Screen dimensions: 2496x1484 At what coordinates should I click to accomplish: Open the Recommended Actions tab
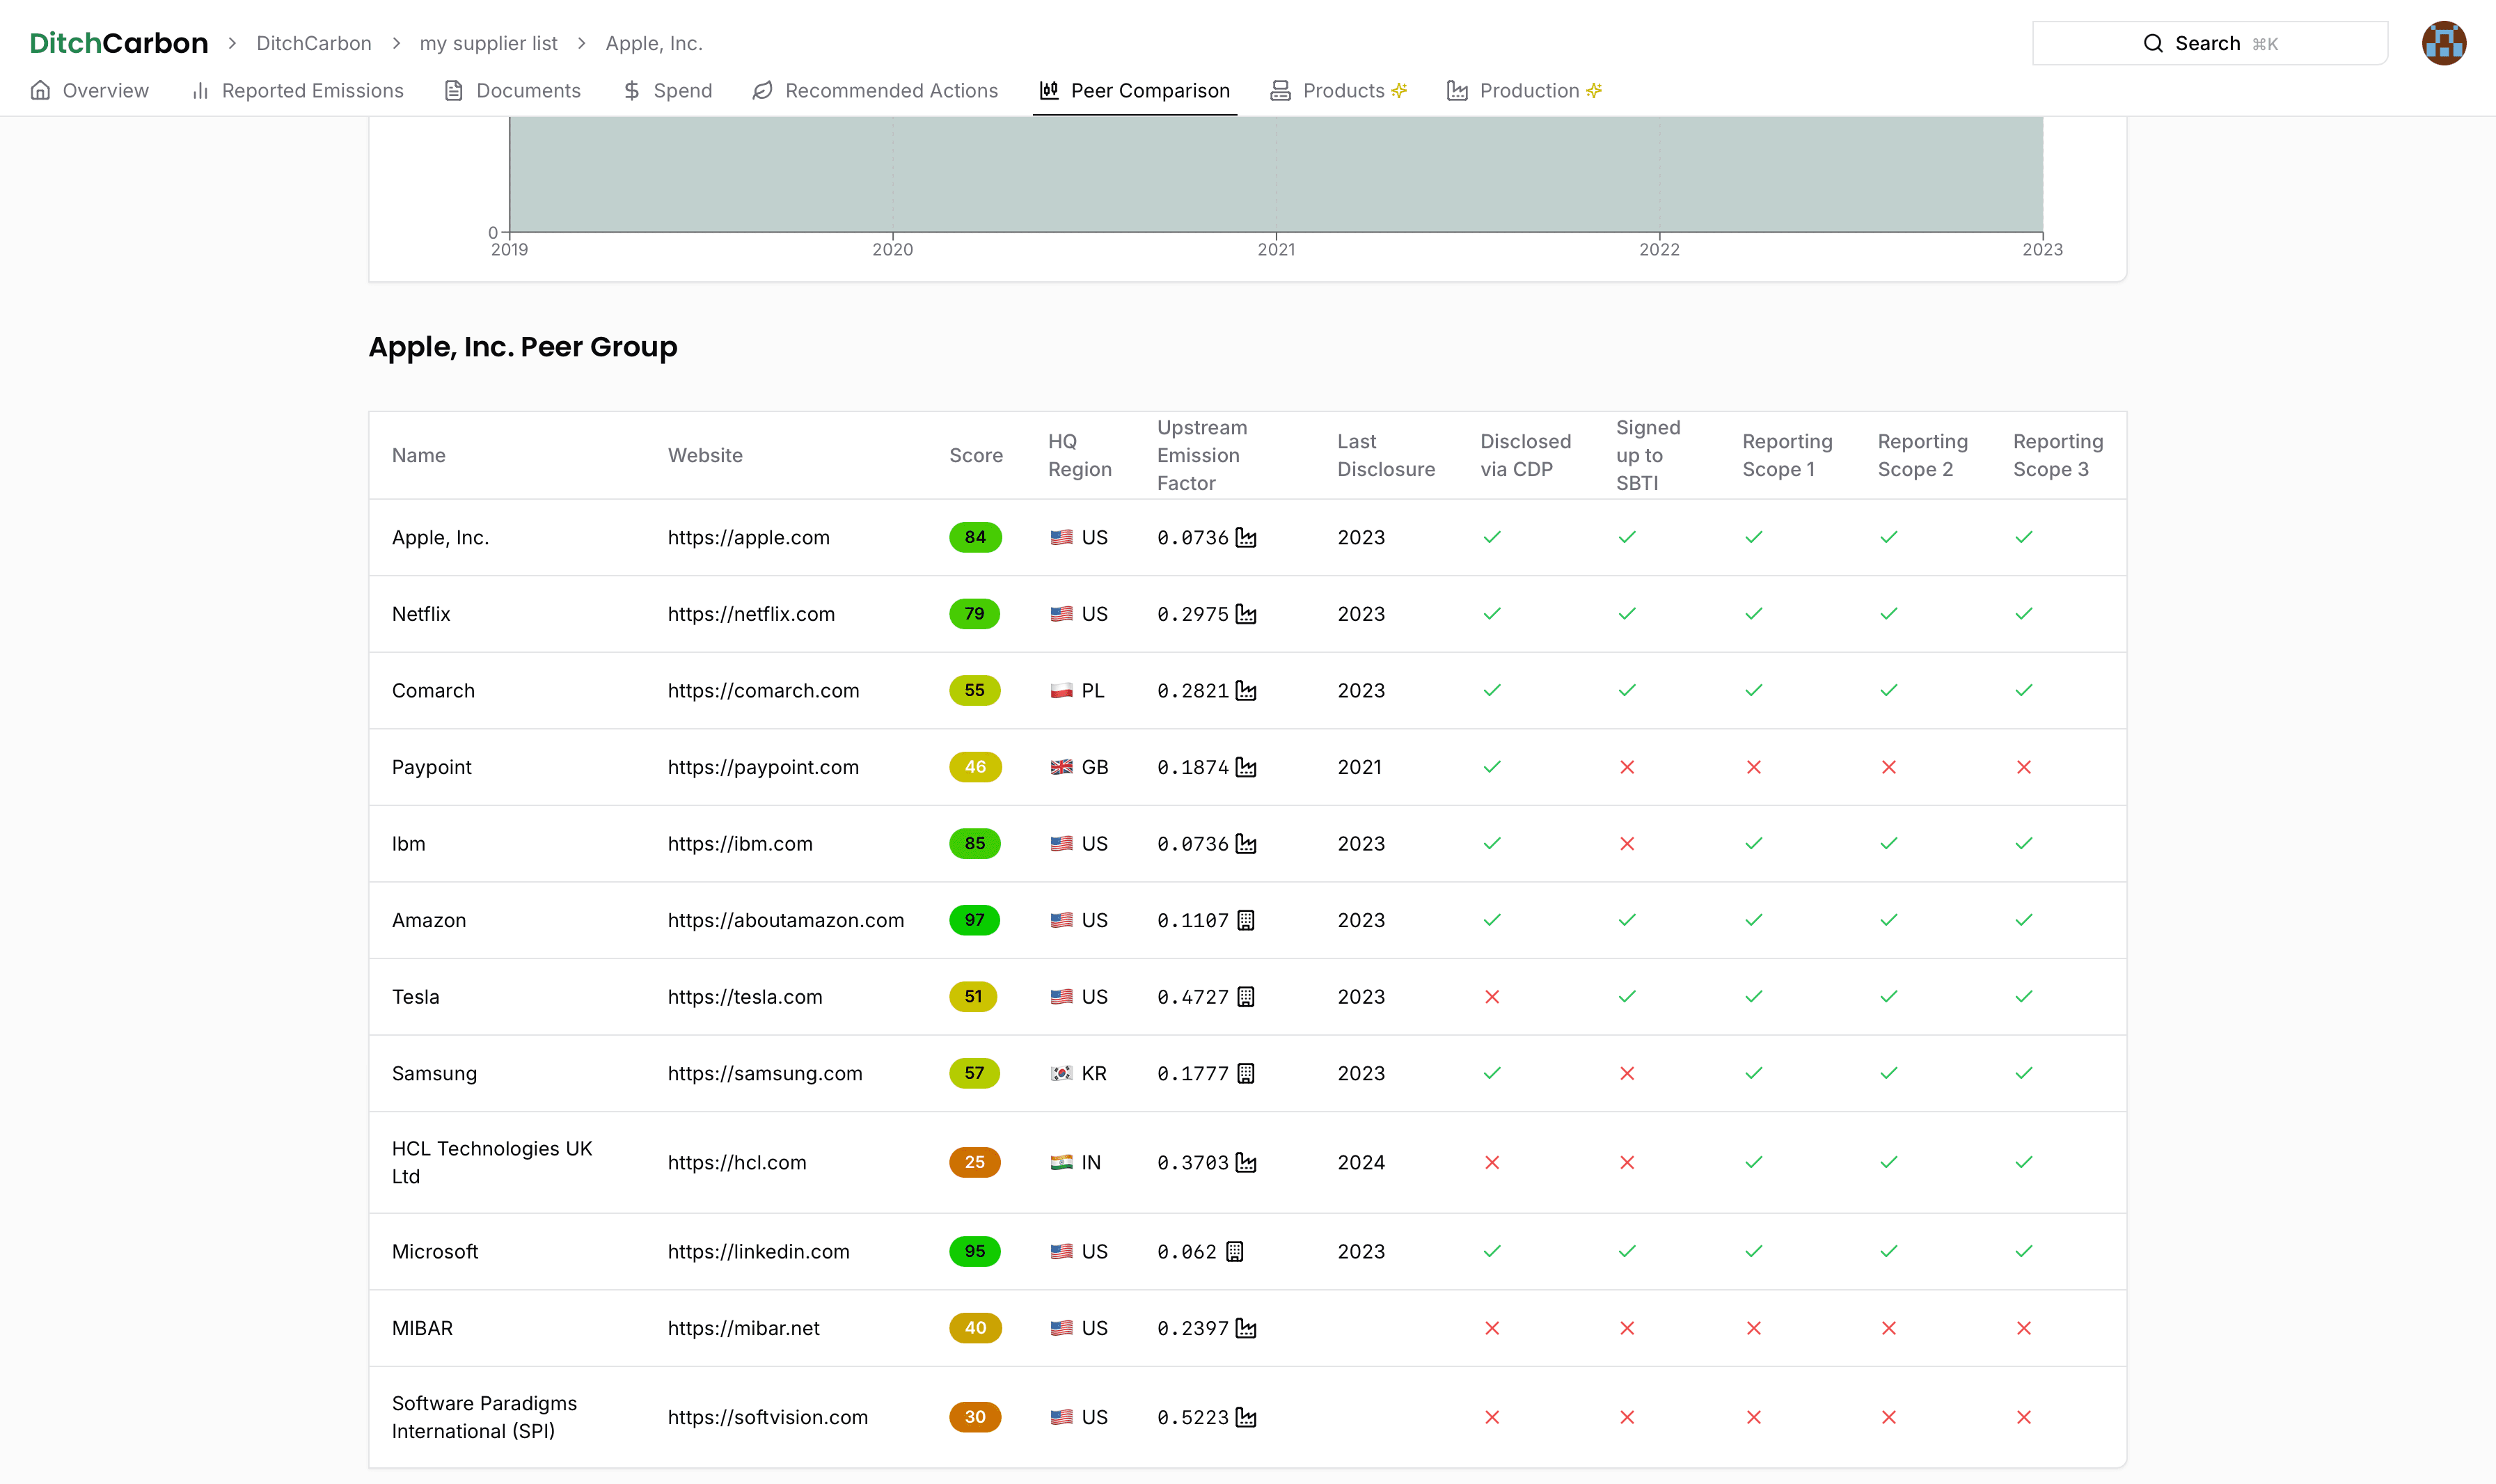point(875,91)
